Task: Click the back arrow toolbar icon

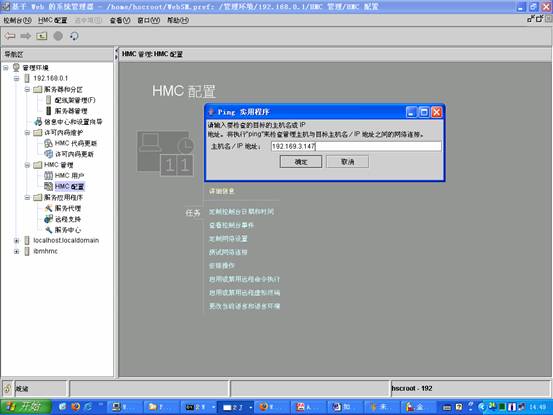Action: point(10,36)
